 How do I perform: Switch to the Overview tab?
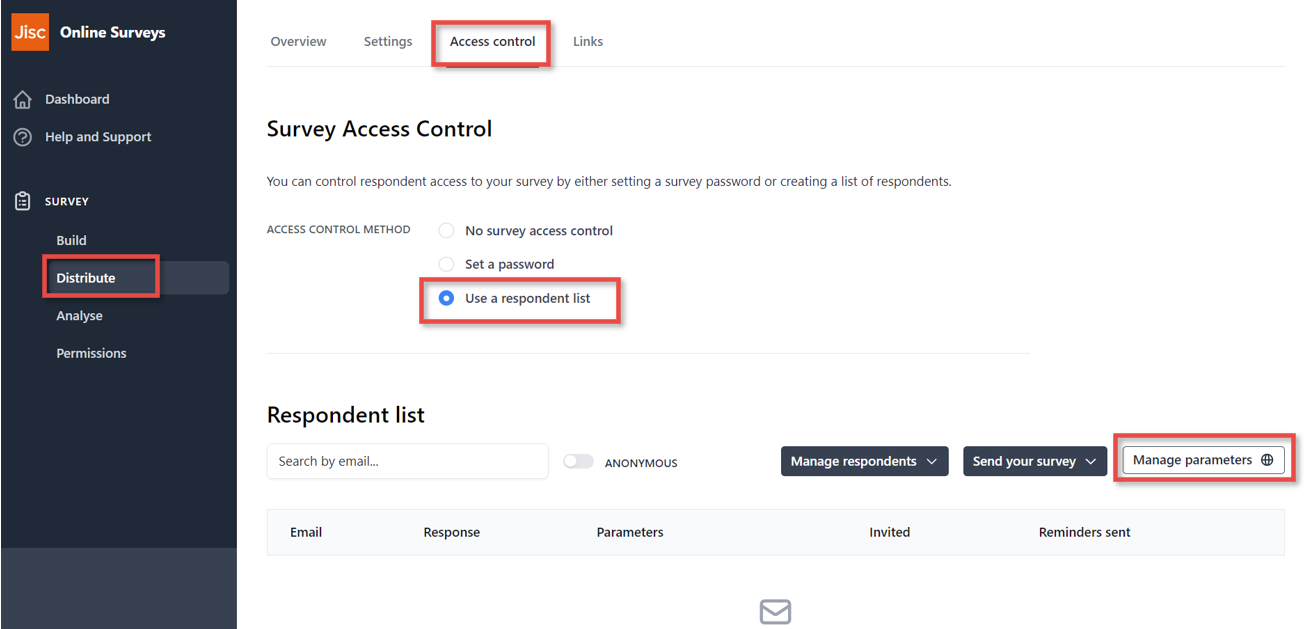[298, 42]
